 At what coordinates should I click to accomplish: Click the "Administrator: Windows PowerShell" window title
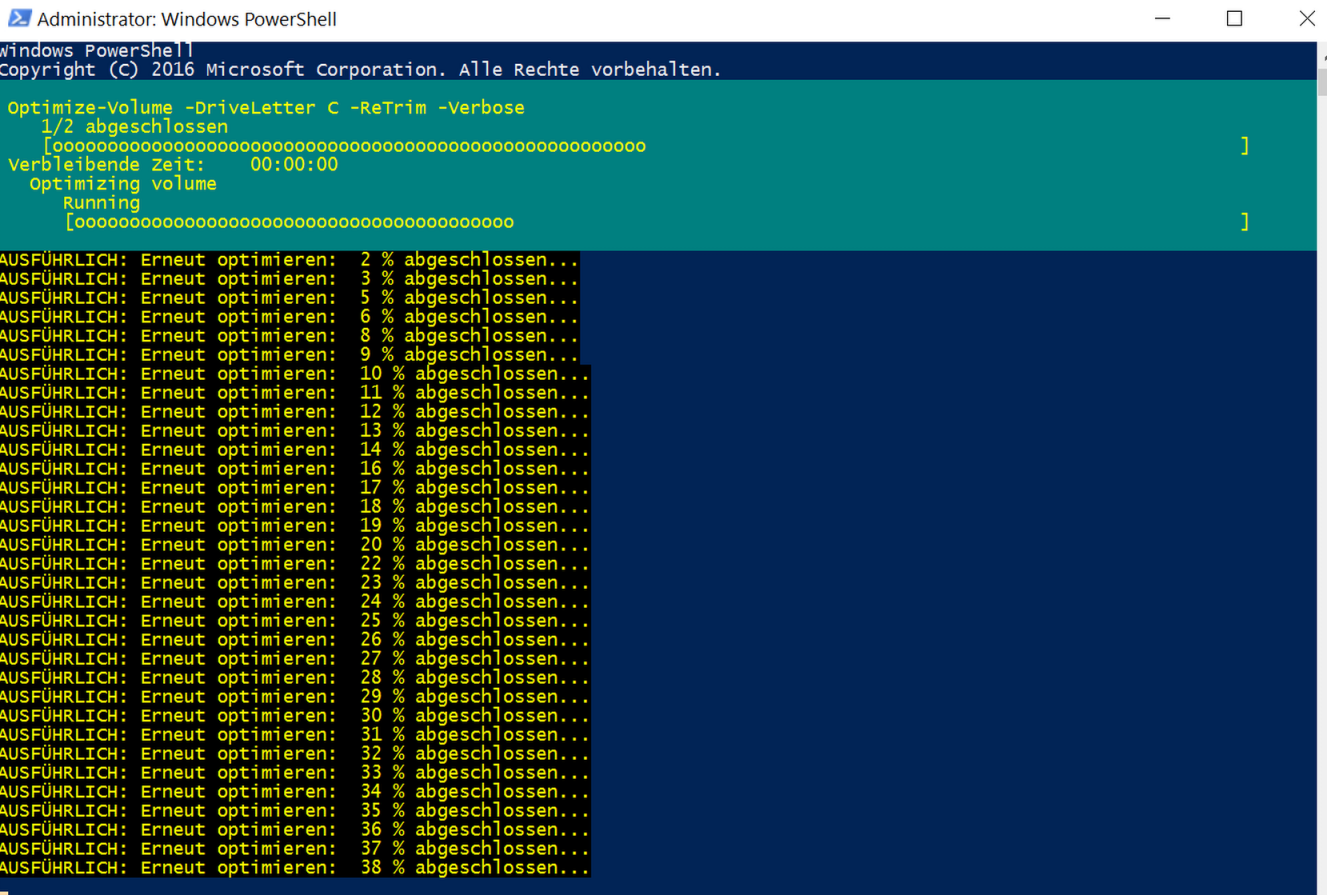coord(187,19)
